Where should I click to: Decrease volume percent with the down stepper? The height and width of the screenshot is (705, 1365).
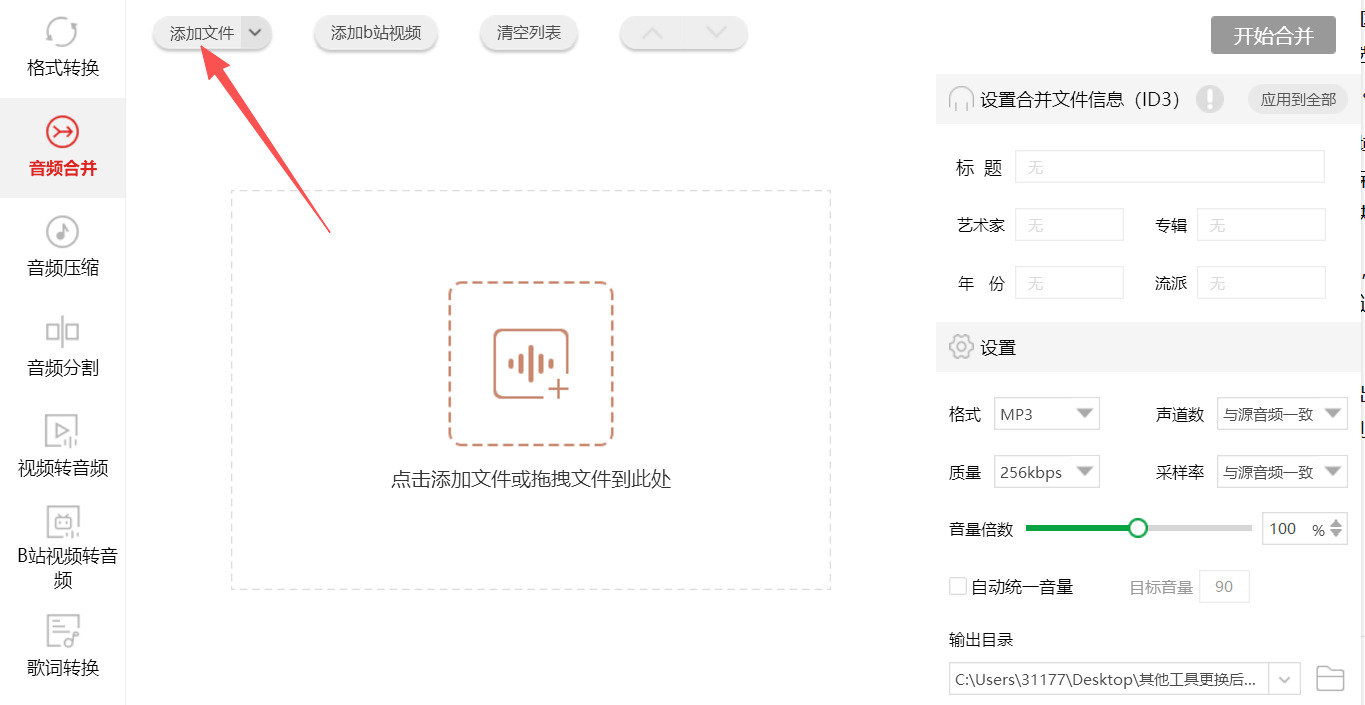(1337, 535)
